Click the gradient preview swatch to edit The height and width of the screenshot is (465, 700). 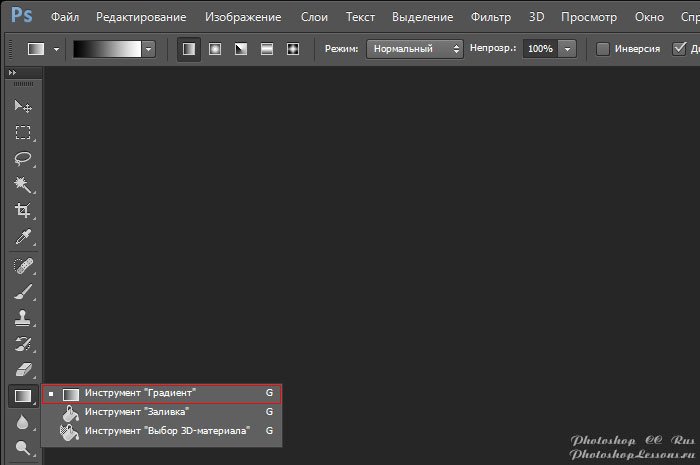point(106,48)
